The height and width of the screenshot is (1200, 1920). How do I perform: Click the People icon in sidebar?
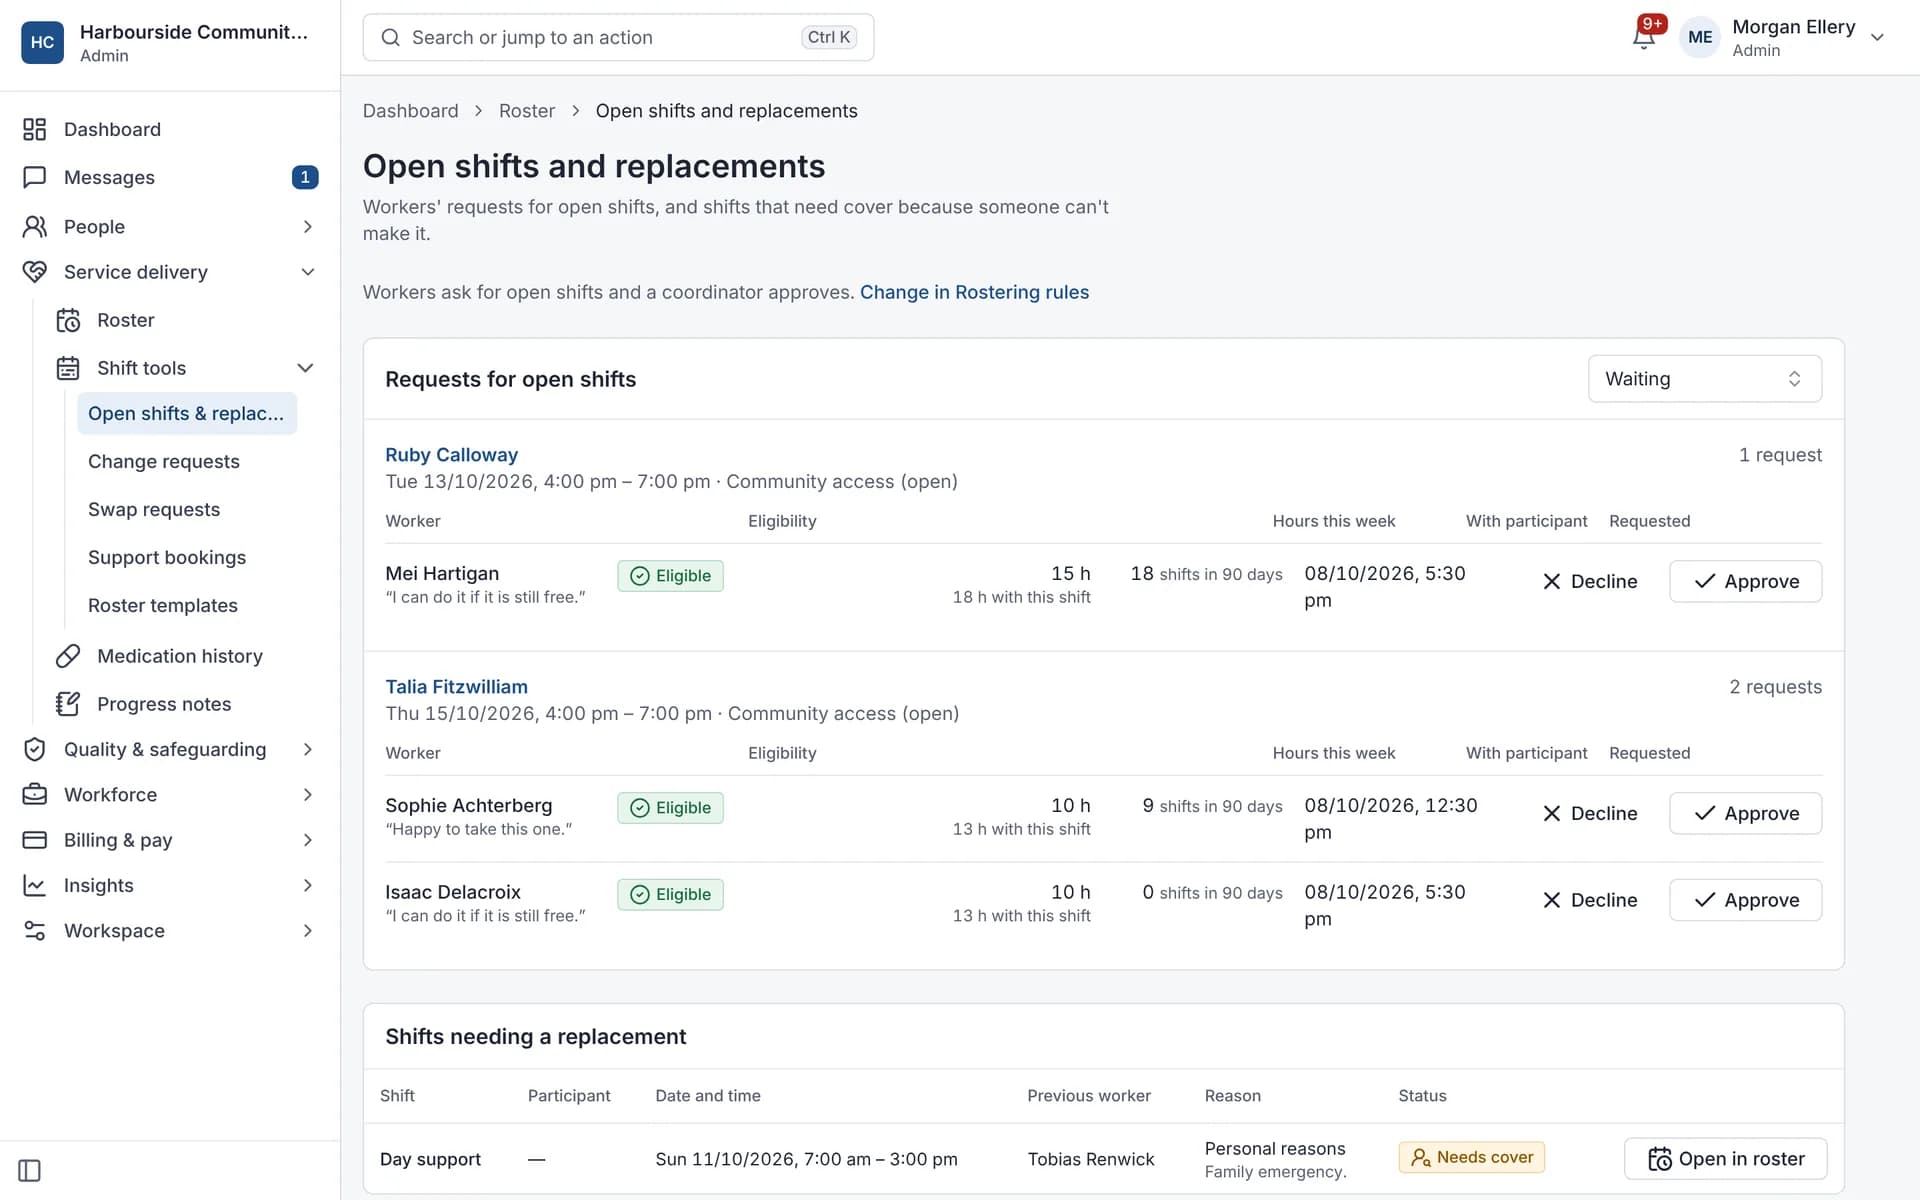coord(35,226)
